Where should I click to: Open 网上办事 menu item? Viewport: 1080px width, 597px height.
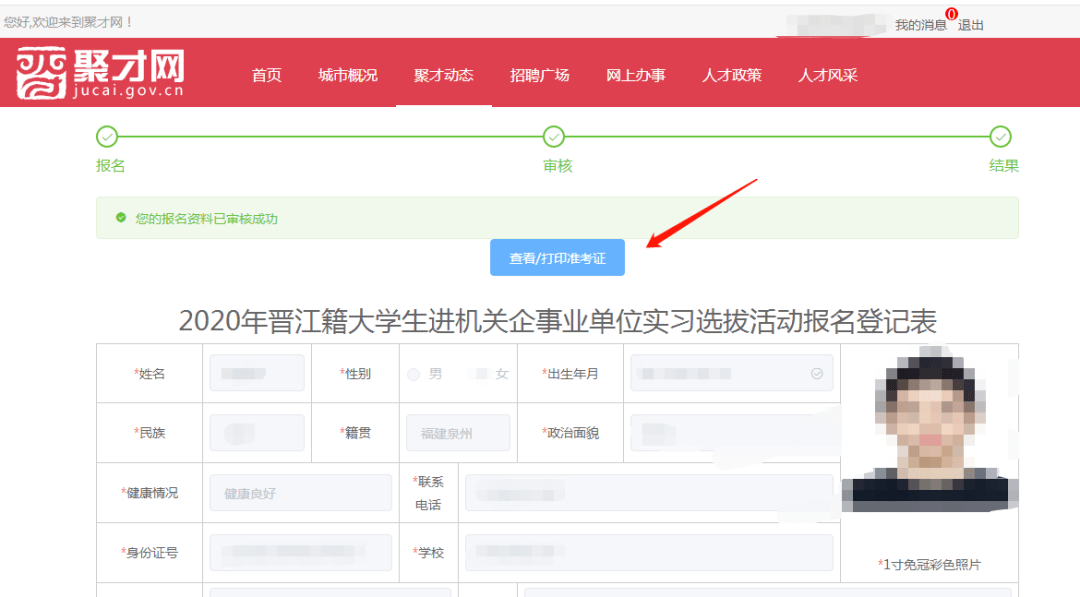(635, 75)
